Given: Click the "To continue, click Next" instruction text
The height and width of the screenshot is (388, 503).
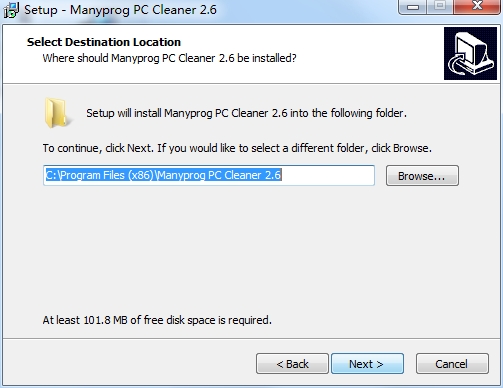Looking at the screenshot, I should pyautogui.click(x=237, y=148).
